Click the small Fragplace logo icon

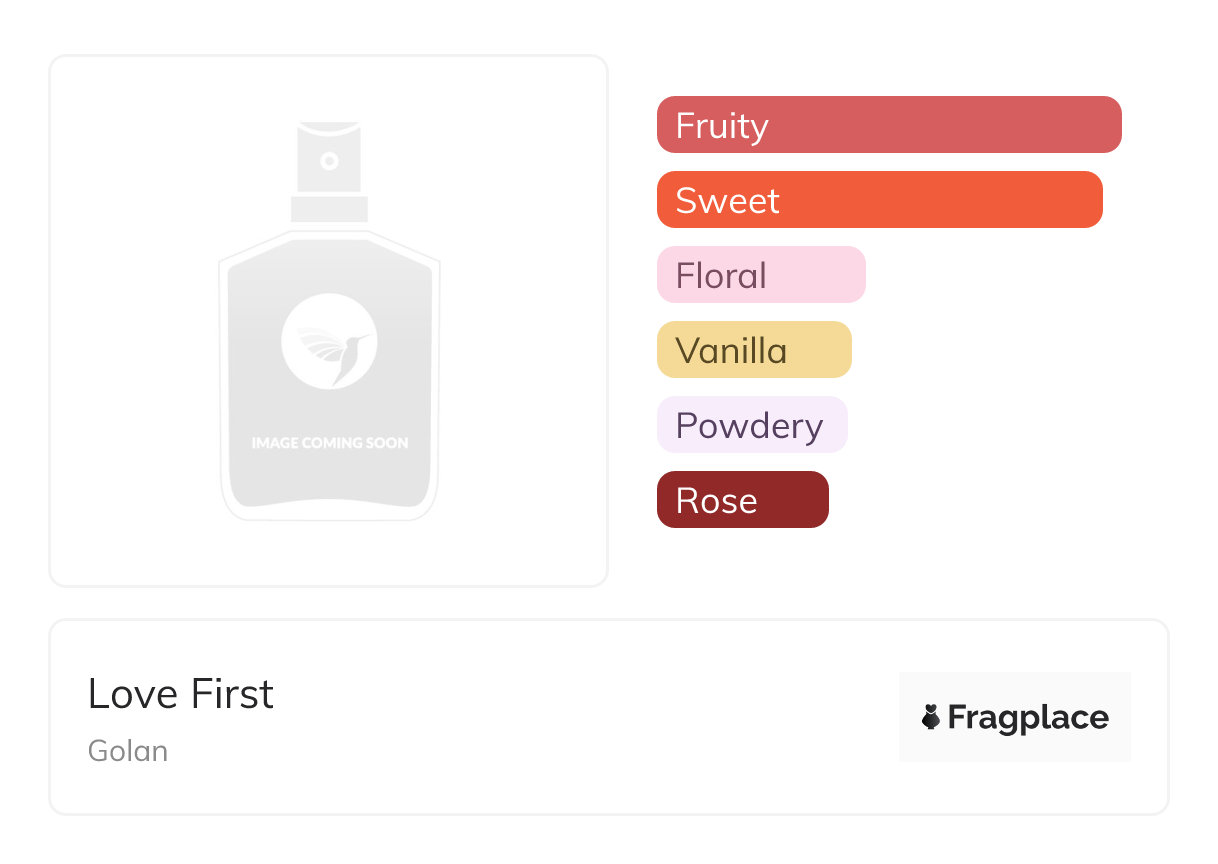tap(931, 717)
